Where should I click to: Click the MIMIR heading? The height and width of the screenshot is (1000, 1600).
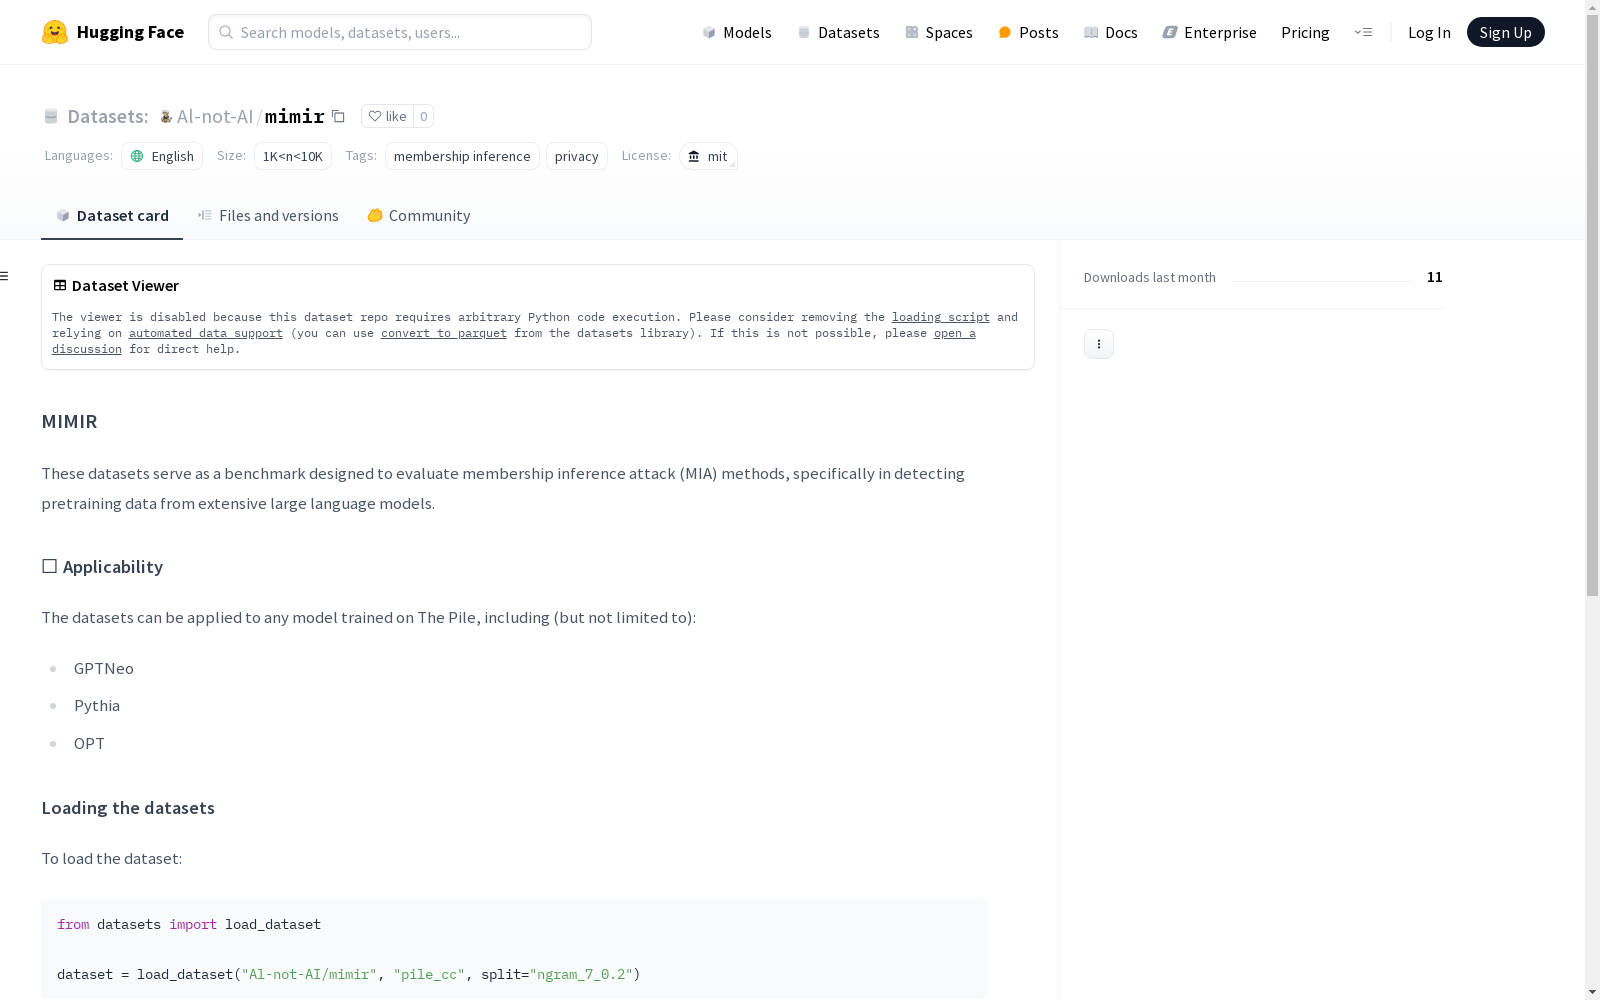70,421
